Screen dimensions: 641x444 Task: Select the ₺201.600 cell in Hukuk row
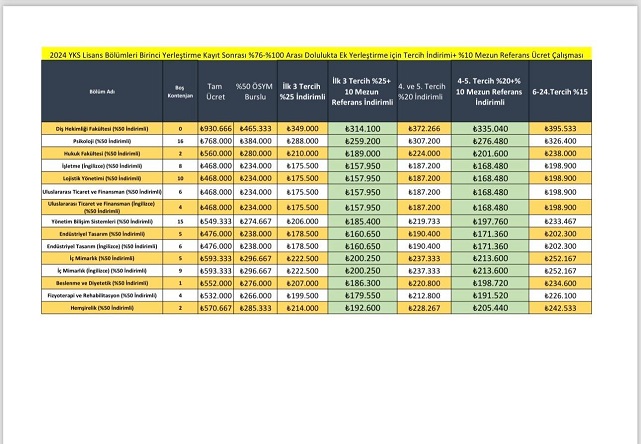point(490,153)
